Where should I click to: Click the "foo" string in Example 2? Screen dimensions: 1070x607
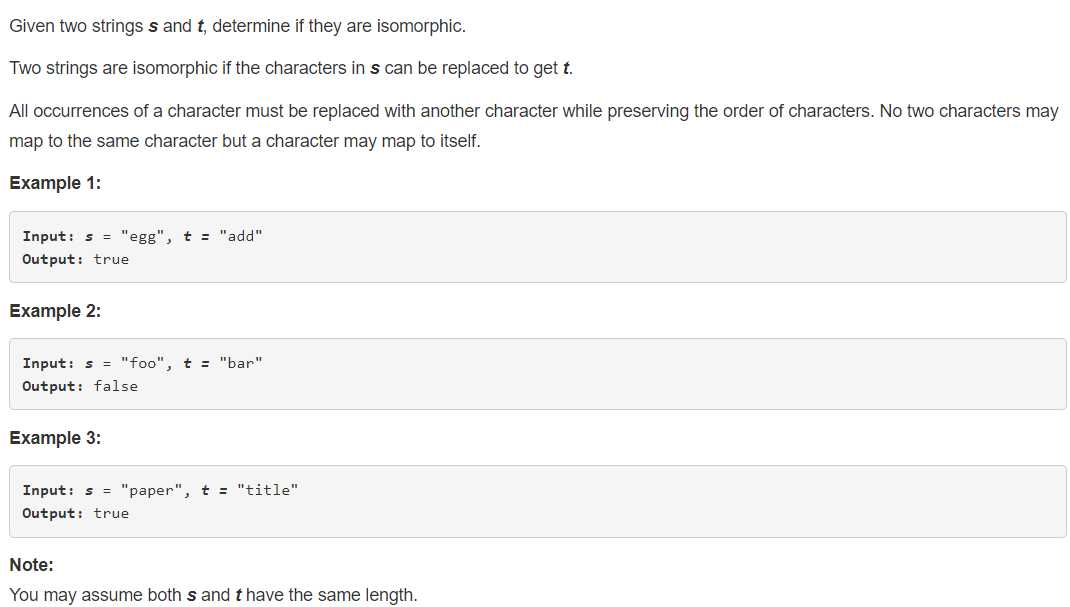click(143, 363)
